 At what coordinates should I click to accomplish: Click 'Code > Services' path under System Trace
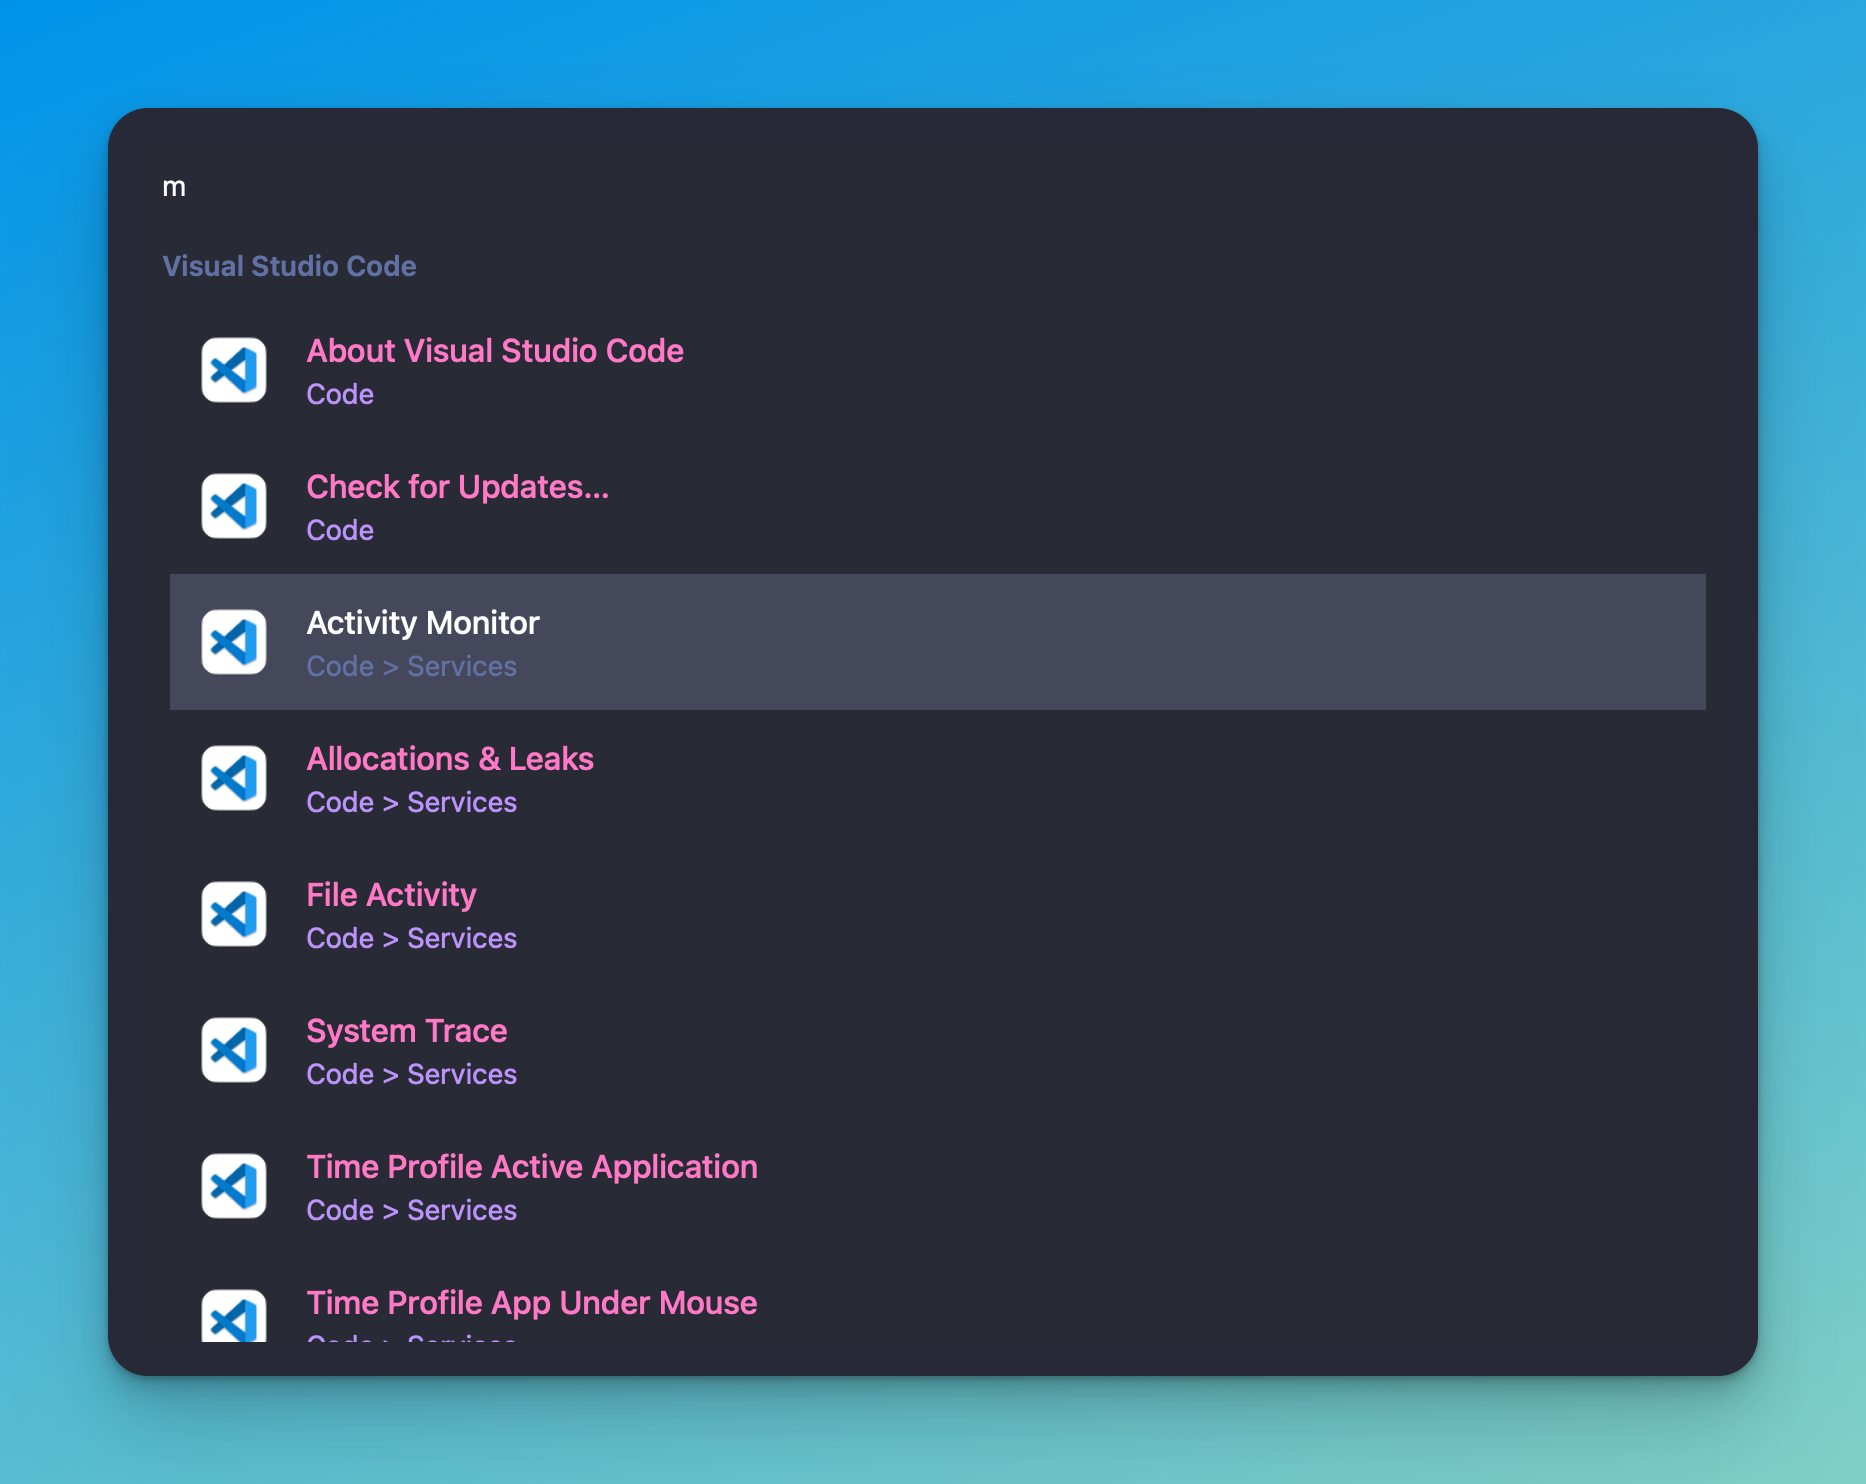coord(411,1074)
